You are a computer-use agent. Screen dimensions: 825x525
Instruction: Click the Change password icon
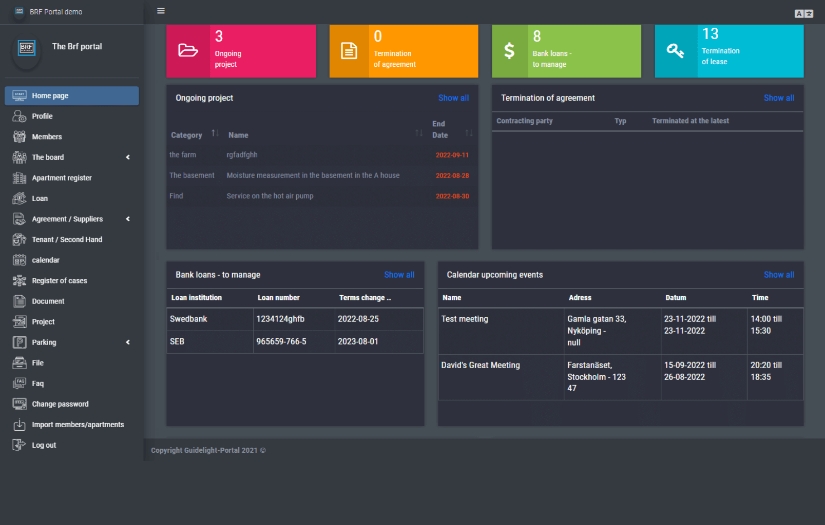pos(19,404)
